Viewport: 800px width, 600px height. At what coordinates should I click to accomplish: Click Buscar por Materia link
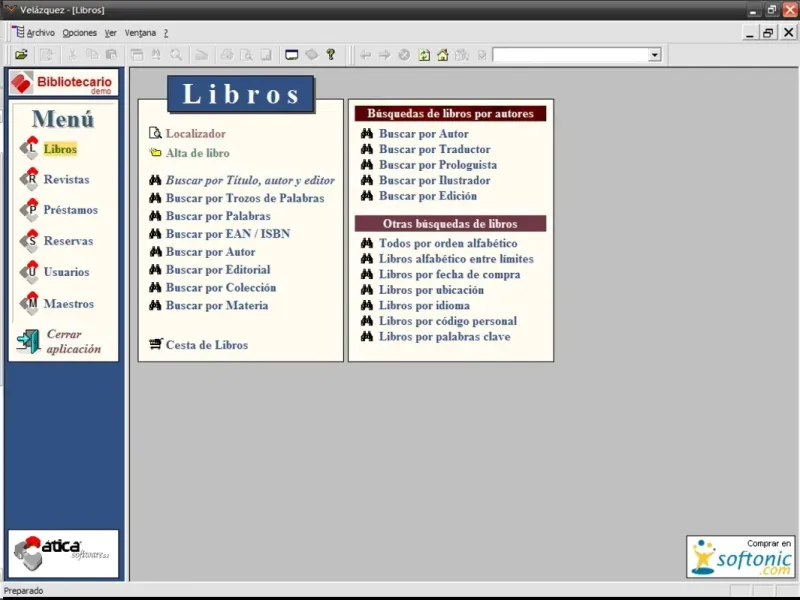pyautogui.click(x=217, y=305)
